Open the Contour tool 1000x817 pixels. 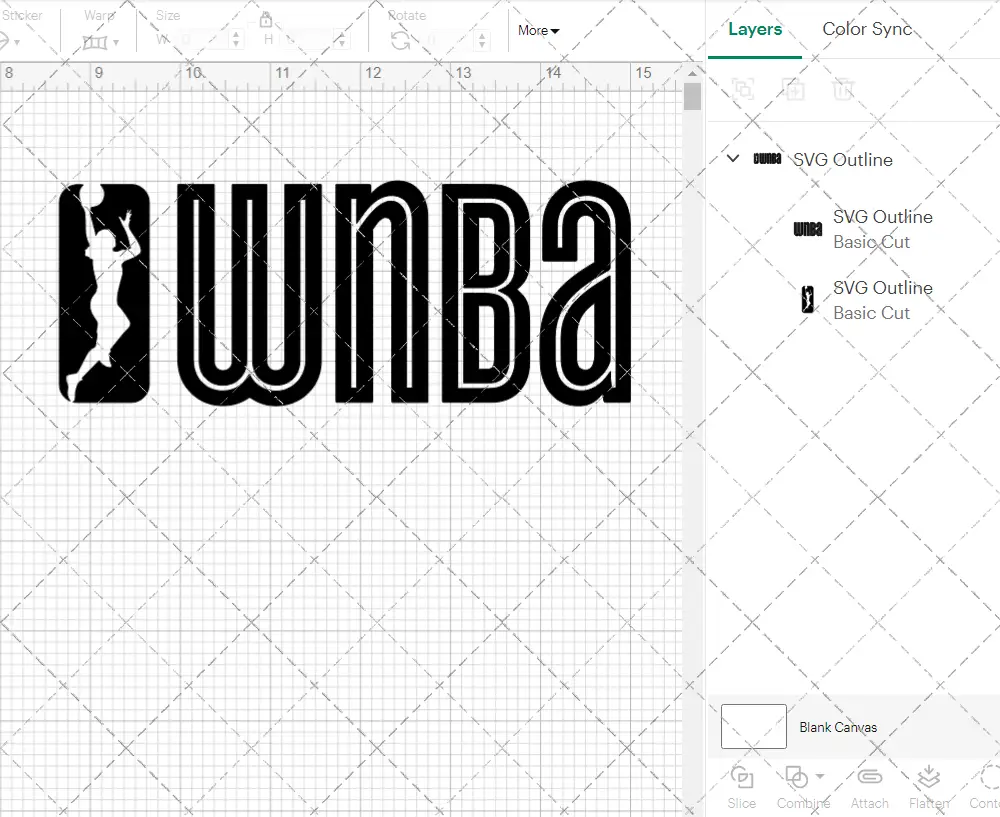pyautogui.click(x=985, y=786)
